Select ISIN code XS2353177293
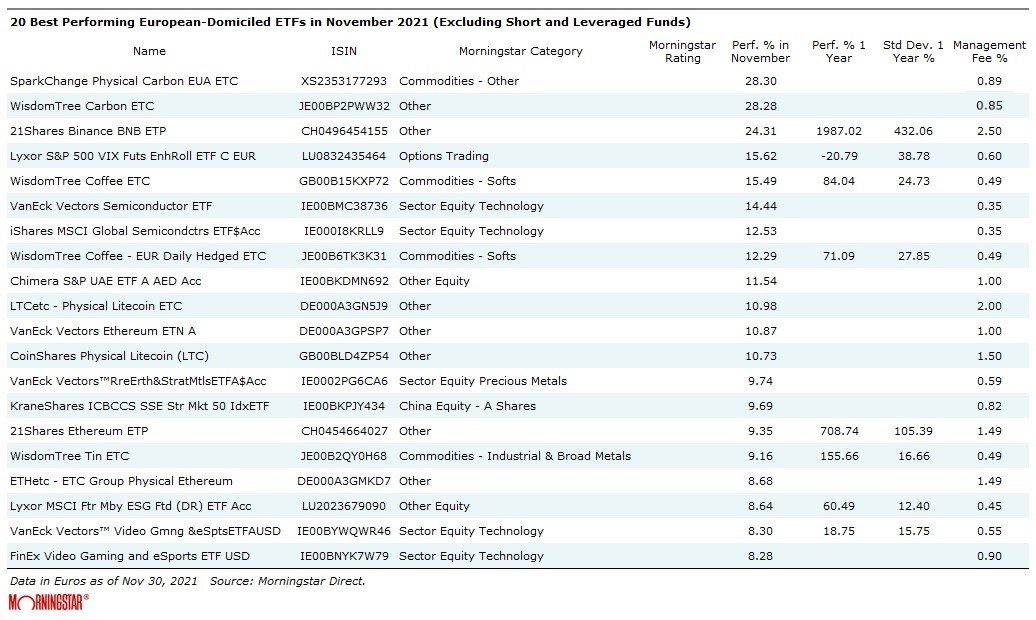Screen dimensions: 1036x620 pyautogui.click(x=343, y=81)
